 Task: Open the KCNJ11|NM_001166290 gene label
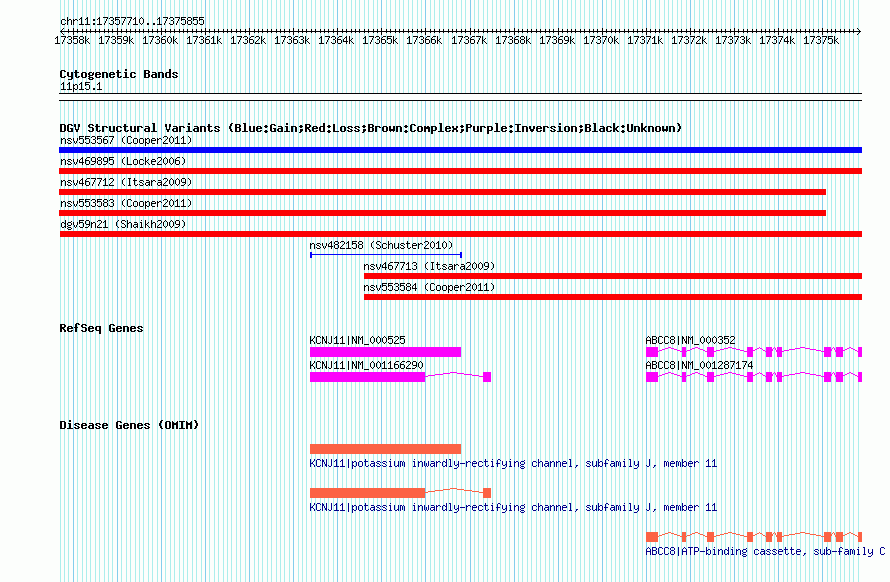[x=367, y=365]
